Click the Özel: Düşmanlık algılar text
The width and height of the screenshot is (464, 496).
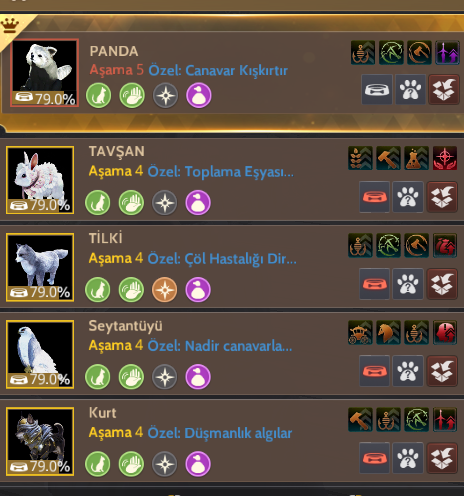(220, 433)
